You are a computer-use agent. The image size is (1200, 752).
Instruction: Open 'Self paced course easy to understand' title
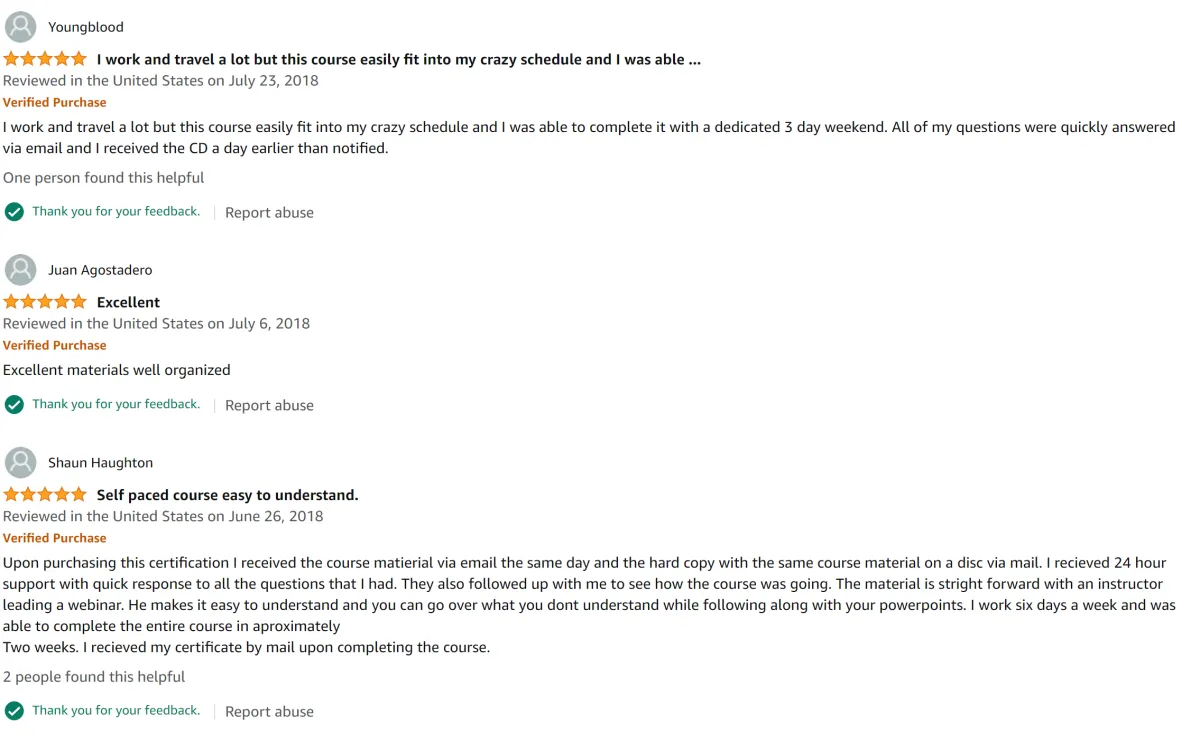(227, 495)
